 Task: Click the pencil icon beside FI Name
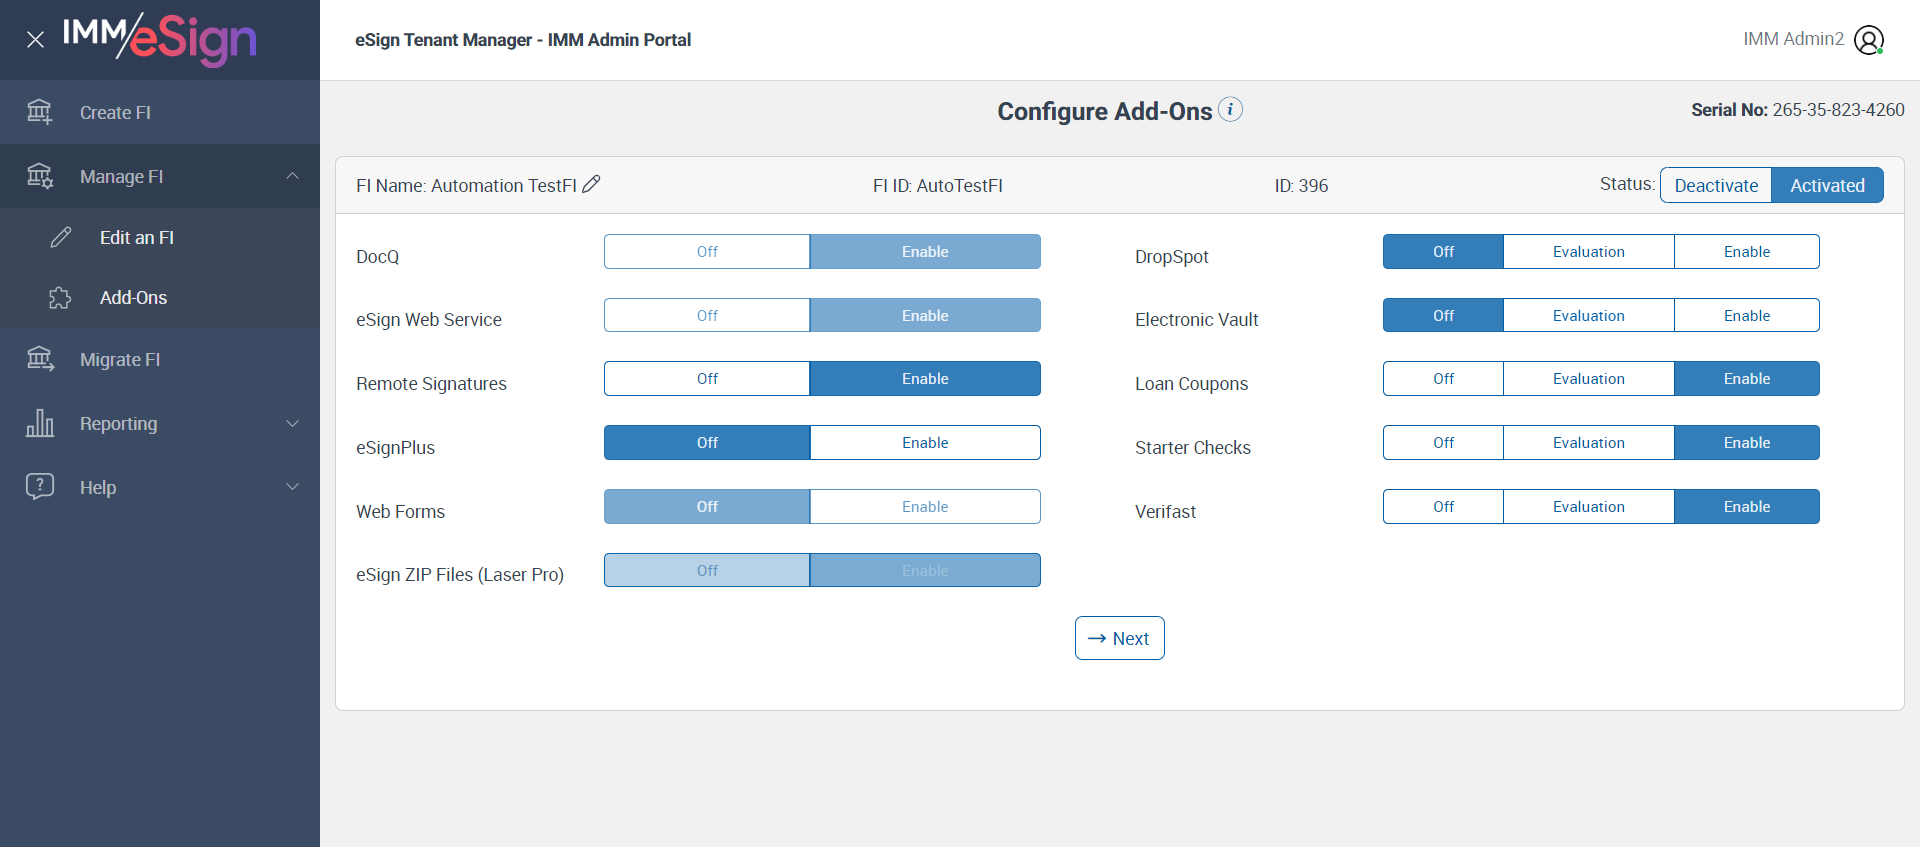pos(592,184)
